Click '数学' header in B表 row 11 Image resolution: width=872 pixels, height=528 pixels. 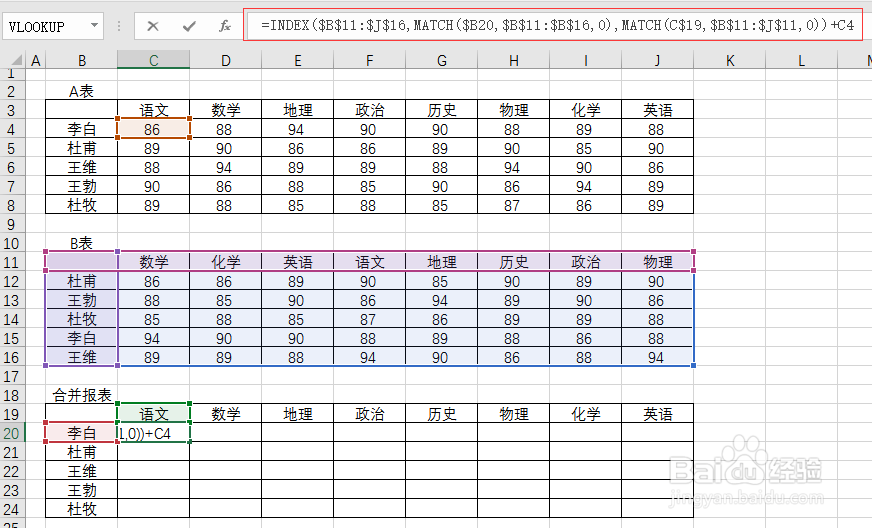153,262
